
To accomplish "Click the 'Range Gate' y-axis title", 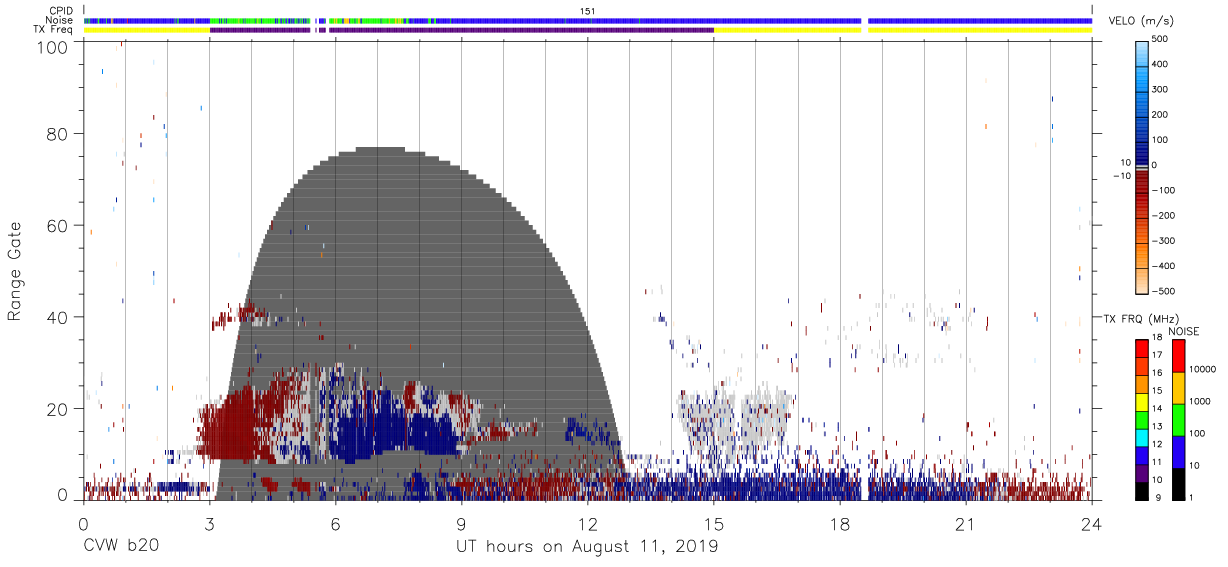I will tap(15, 271).
